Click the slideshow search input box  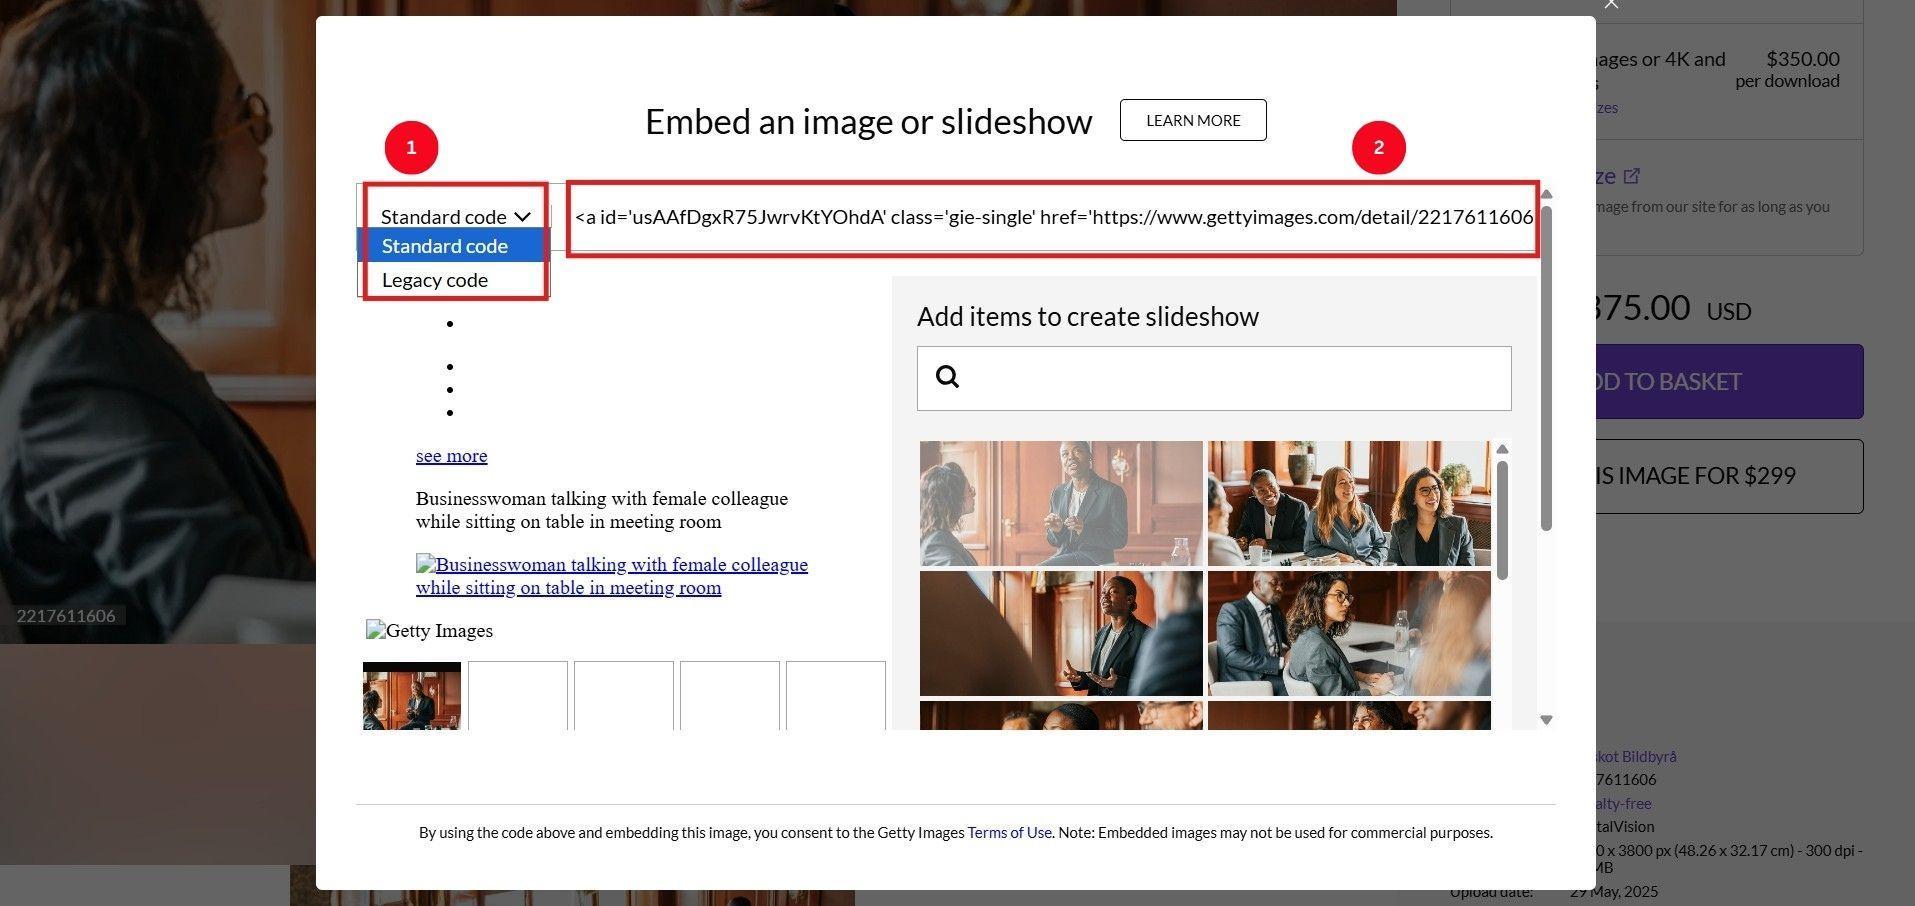coord(1213,378)
